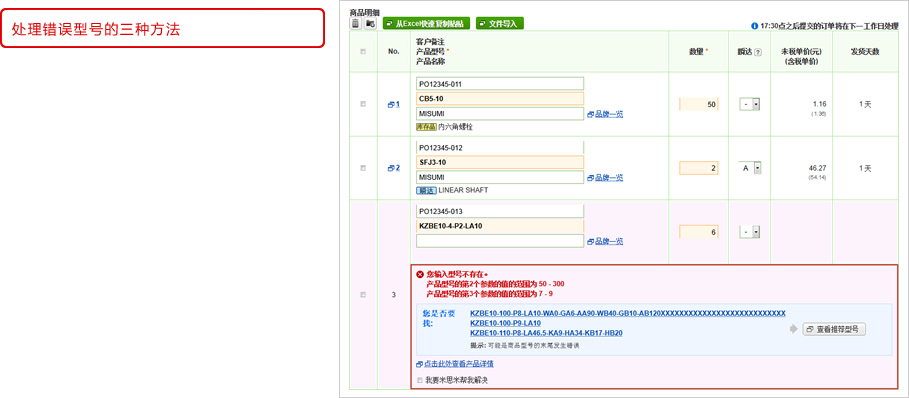Click the price text 46.27

tap(817, 168)
